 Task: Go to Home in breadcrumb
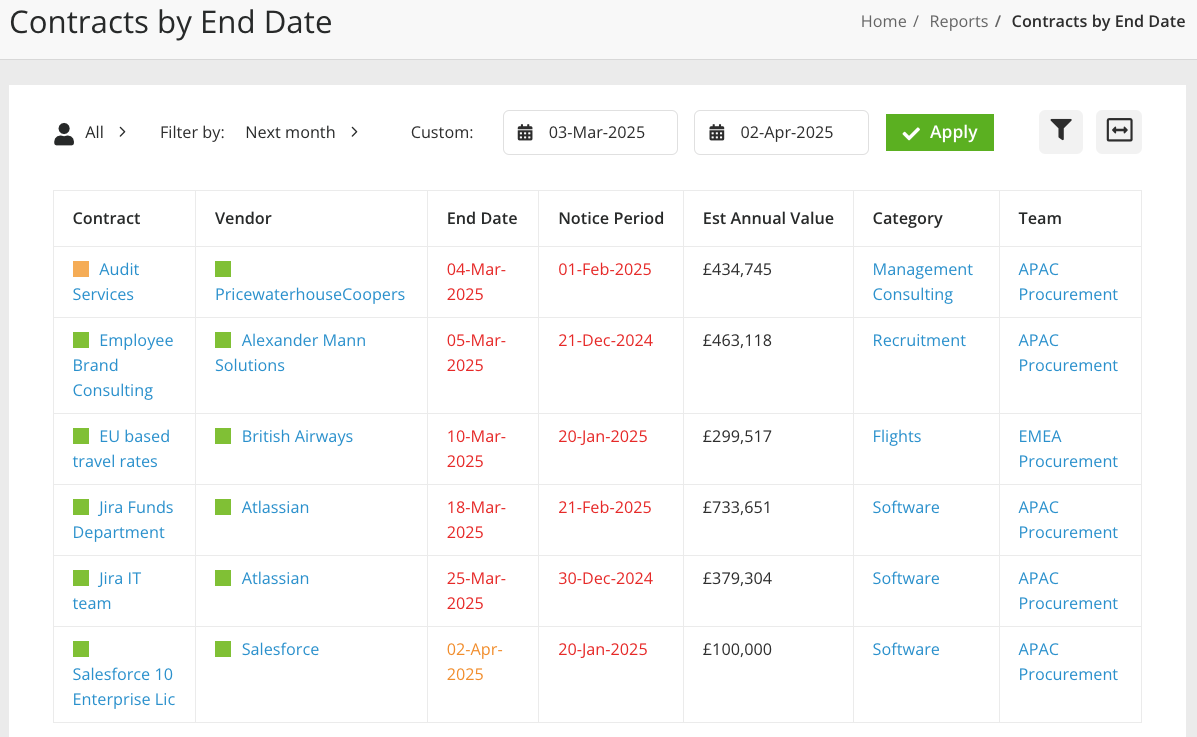click(883, 21)
